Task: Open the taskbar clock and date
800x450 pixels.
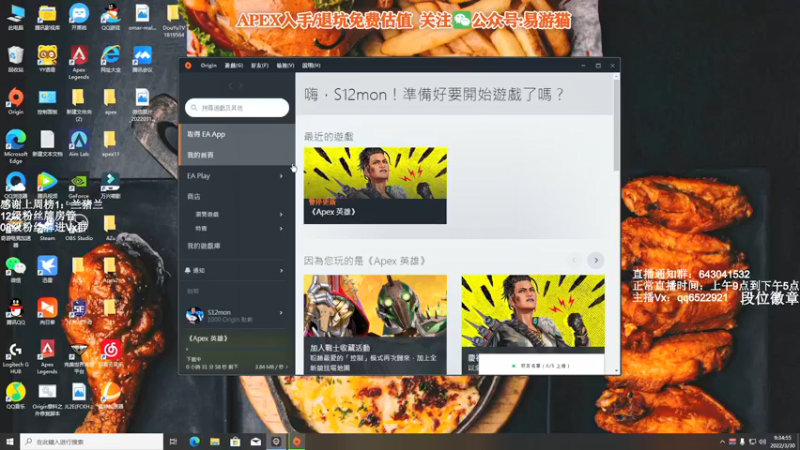Action: click(x=783, y=441)
